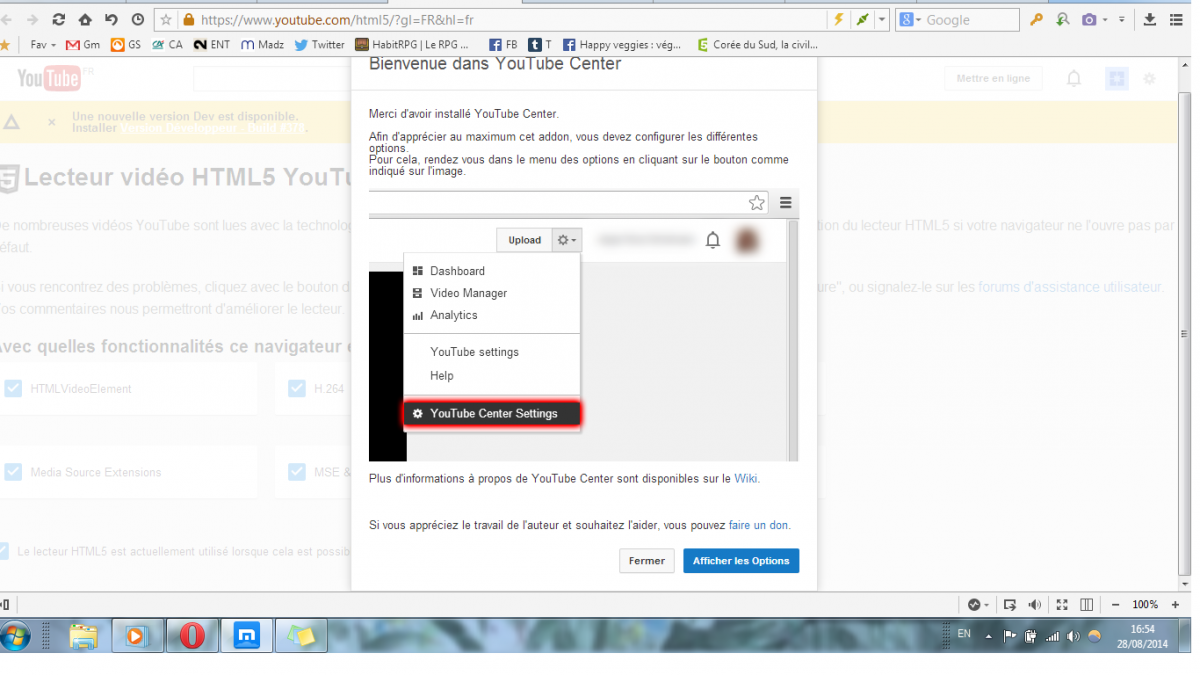The image size is (1200, 675).
Task: Open the key (Magic Fill) icon
Action: (x=1037, y=20)
